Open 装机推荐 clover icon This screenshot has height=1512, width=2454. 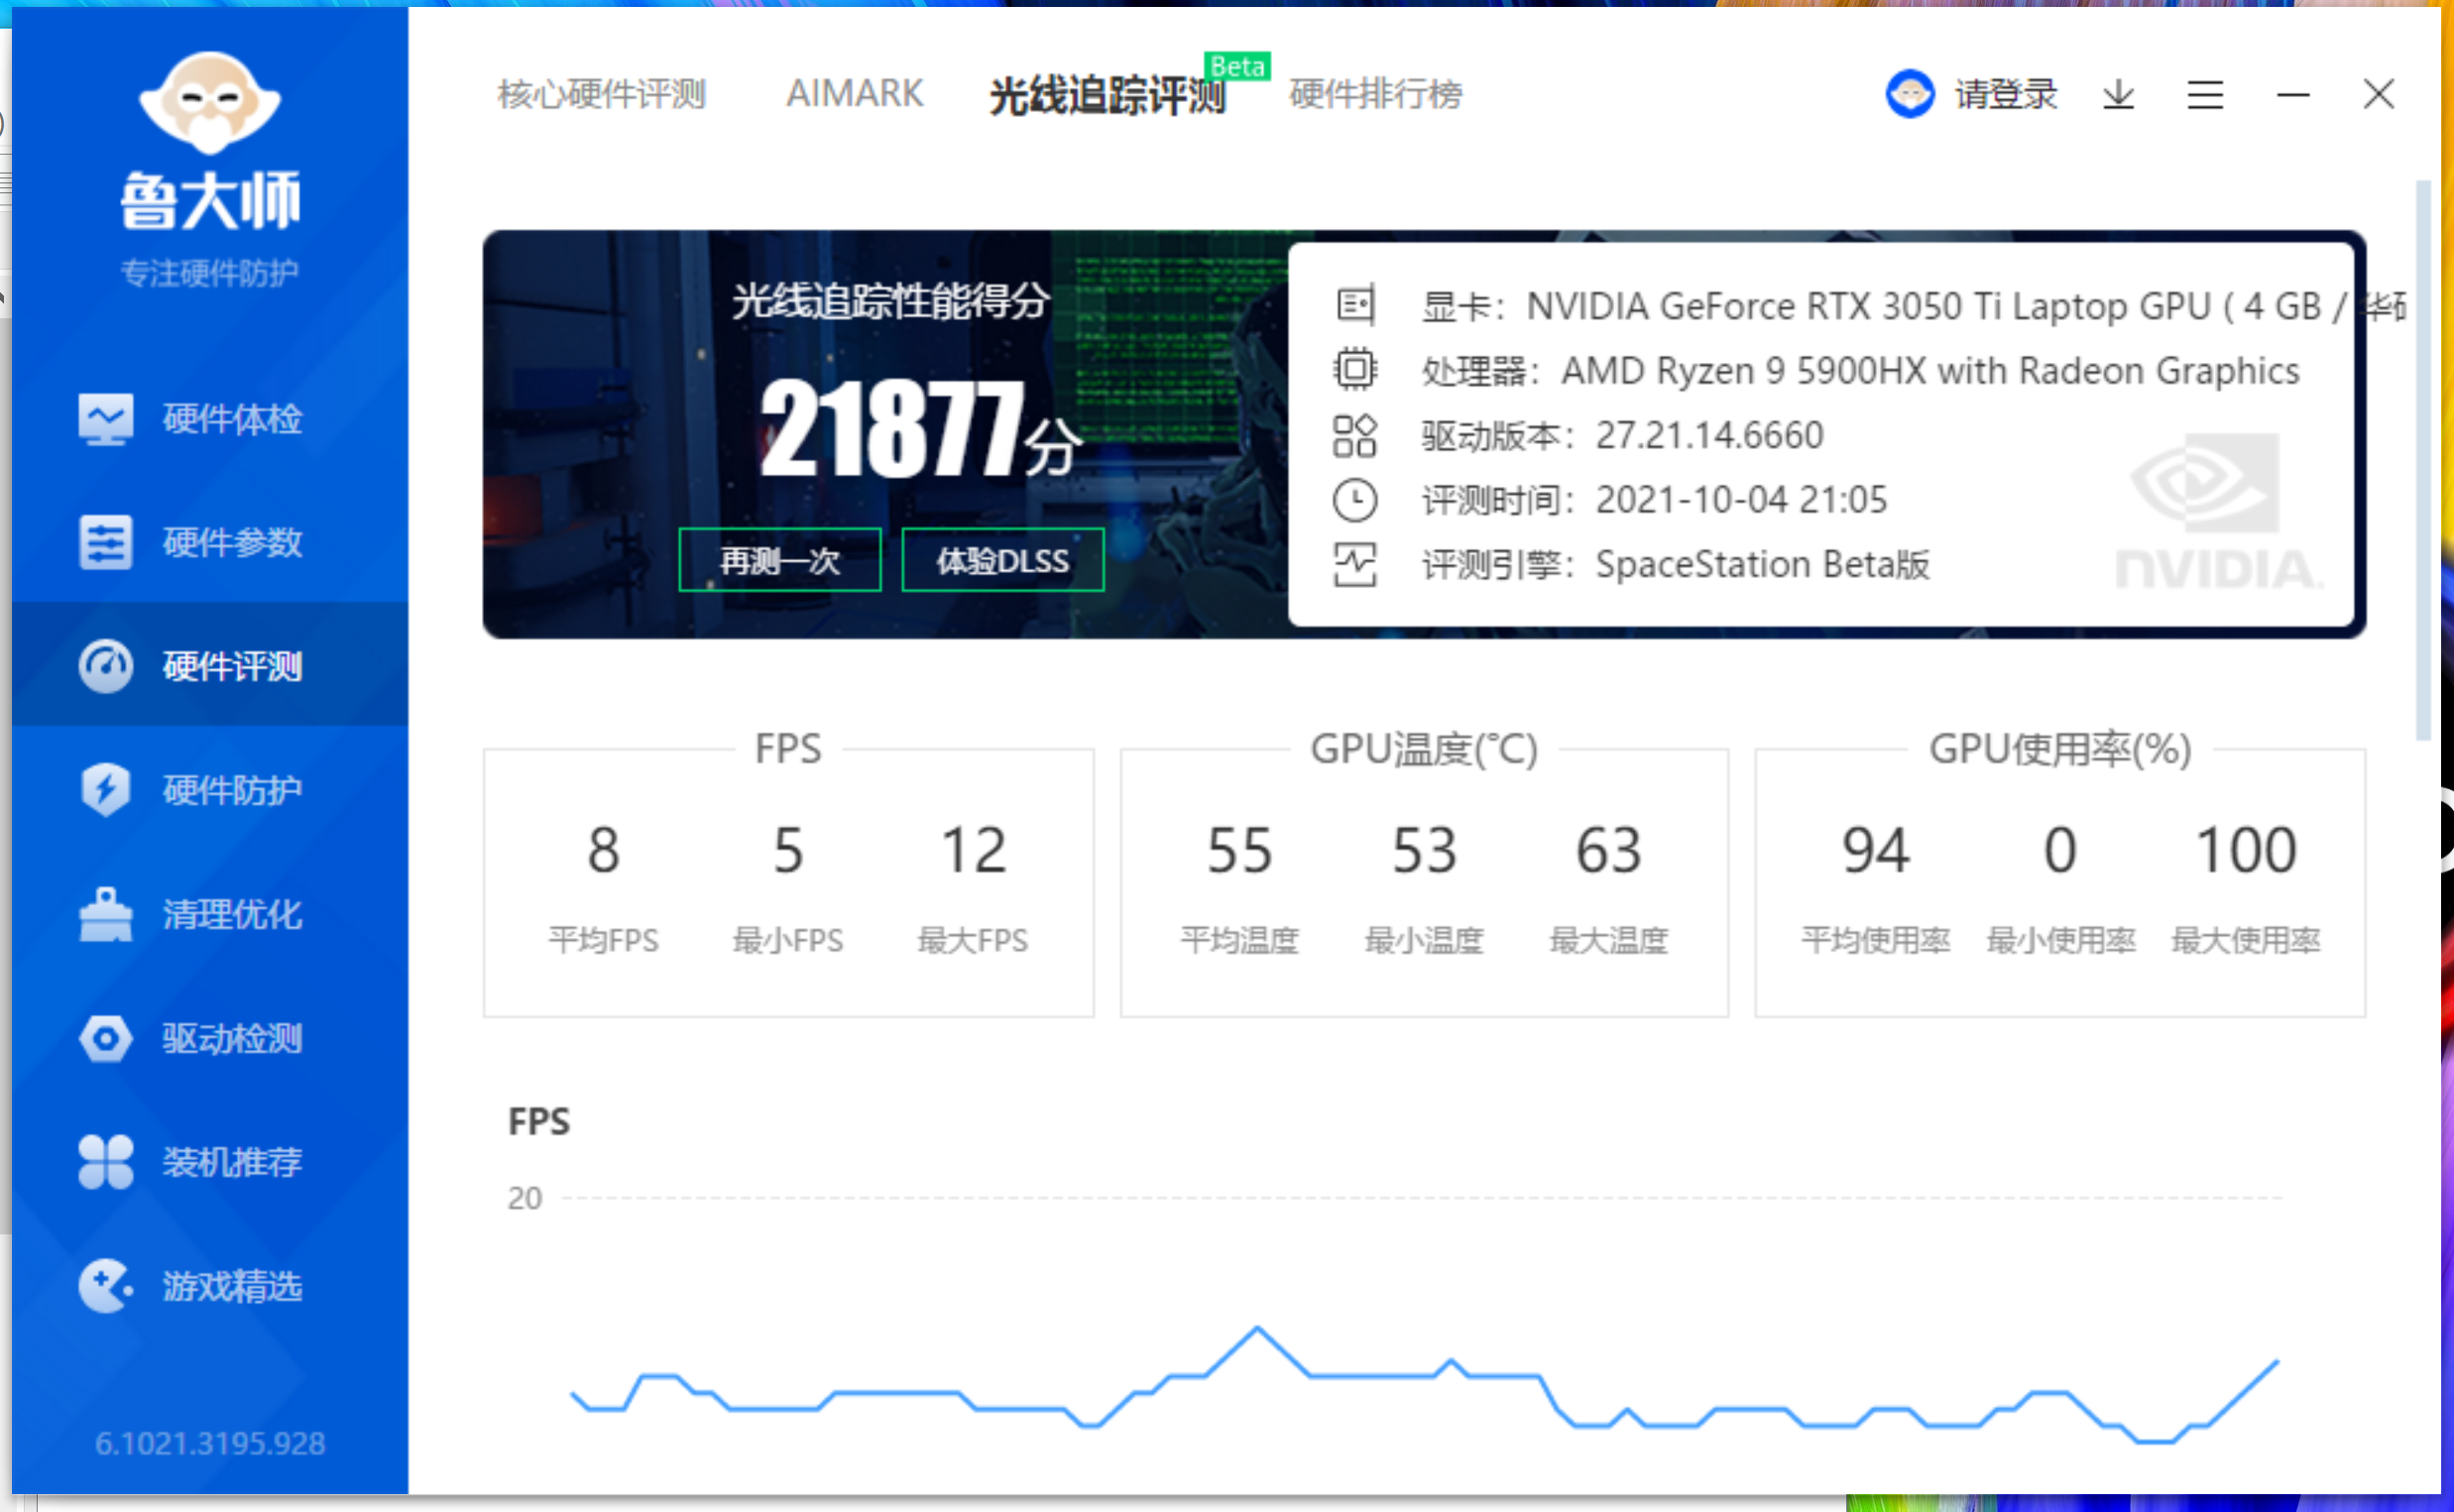(105, 1162)
